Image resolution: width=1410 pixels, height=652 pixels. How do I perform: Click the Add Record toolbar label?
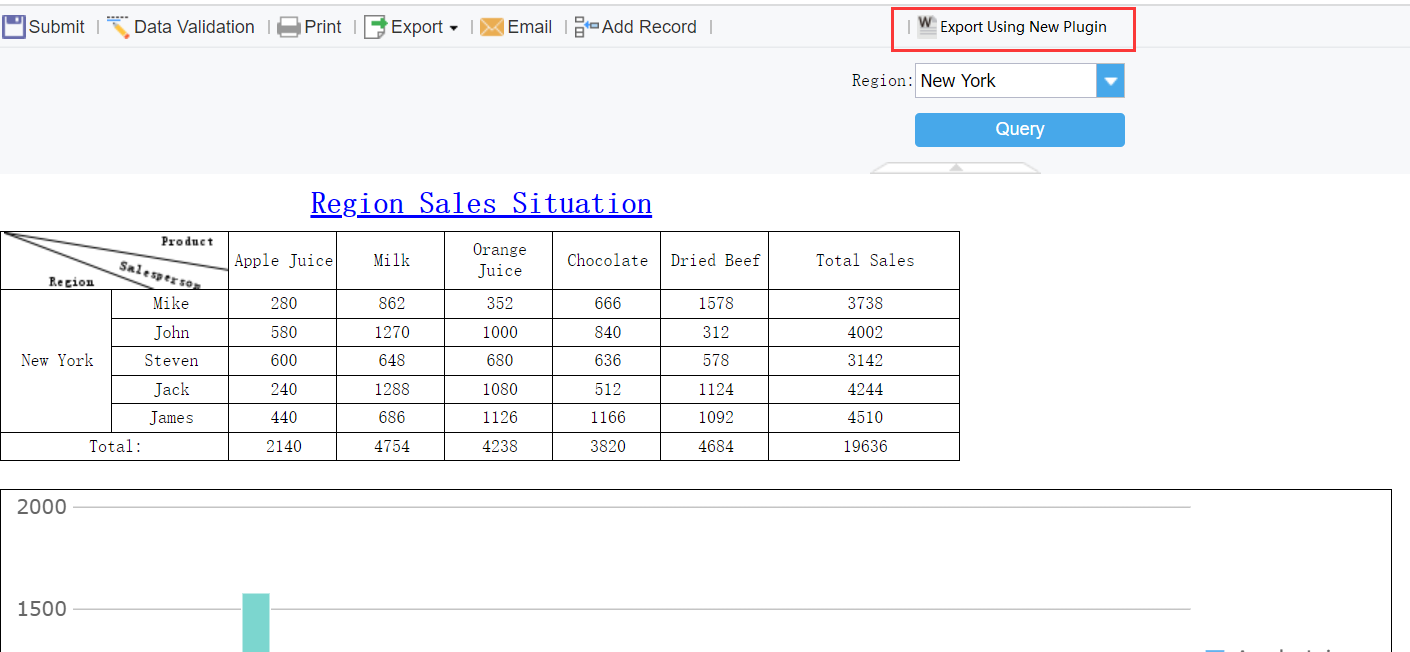tap(649, 27)
